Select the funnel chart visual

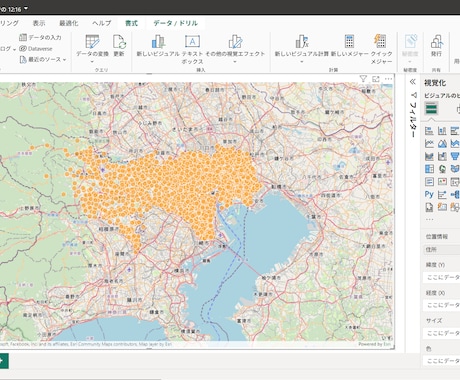(455, 156)
